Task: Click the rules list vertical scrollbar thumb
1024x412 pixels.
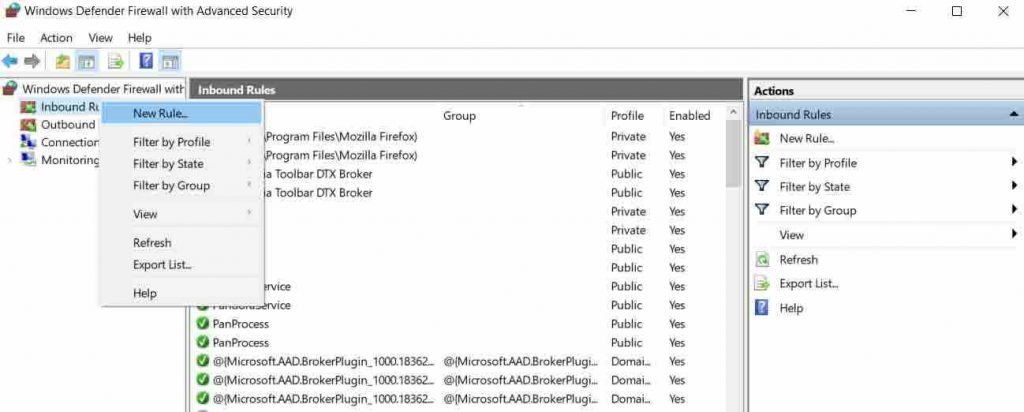Action: [733, 153]
